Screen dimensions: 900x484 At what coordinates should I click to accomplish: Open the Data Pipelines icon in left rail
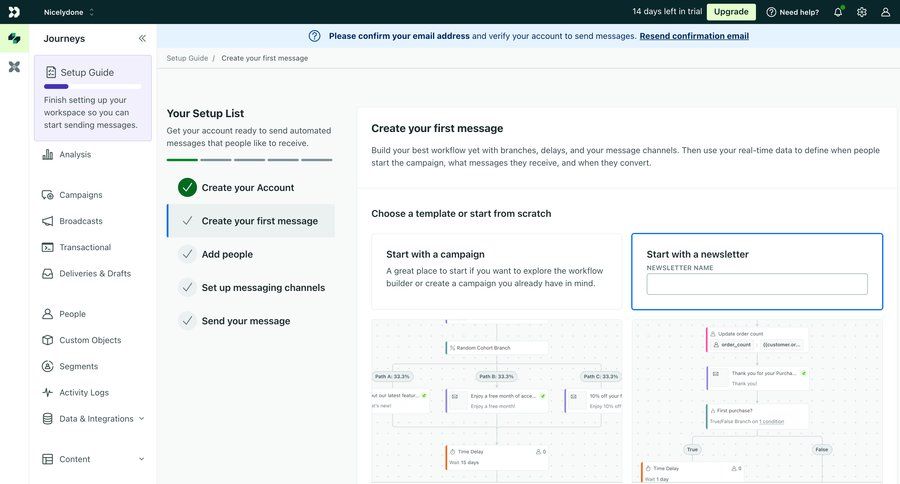point(14,67)
